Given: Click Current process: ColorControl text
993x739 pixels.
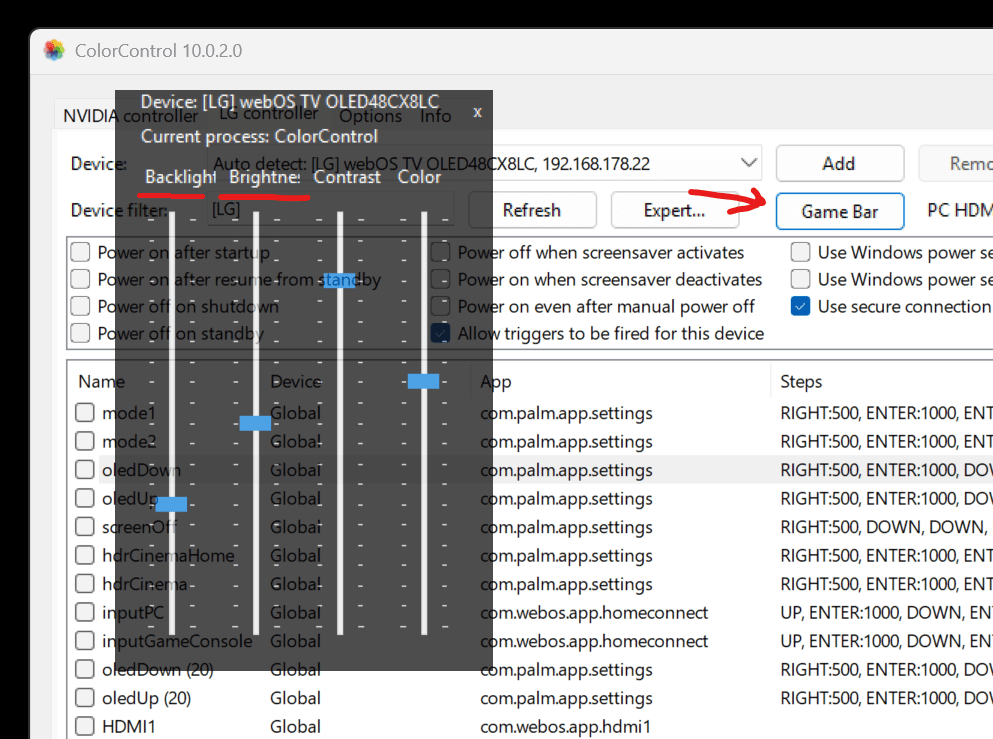Looking at the screenshot, I should 259,136.
